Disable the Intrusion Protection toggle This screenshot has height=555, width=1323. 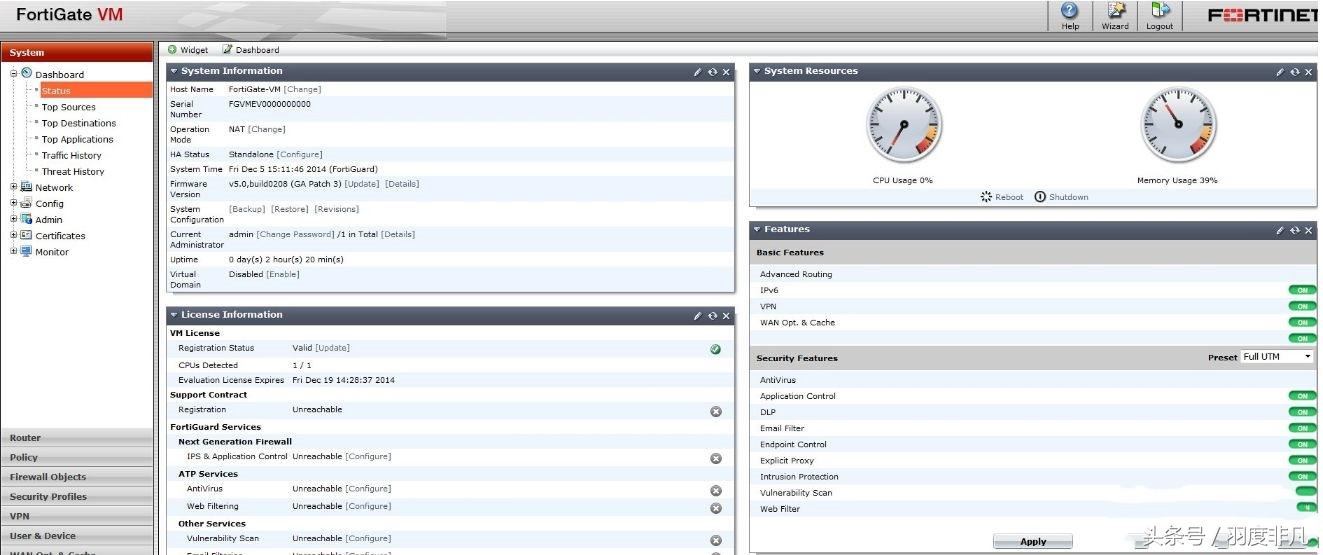(x=1301, y=477)
